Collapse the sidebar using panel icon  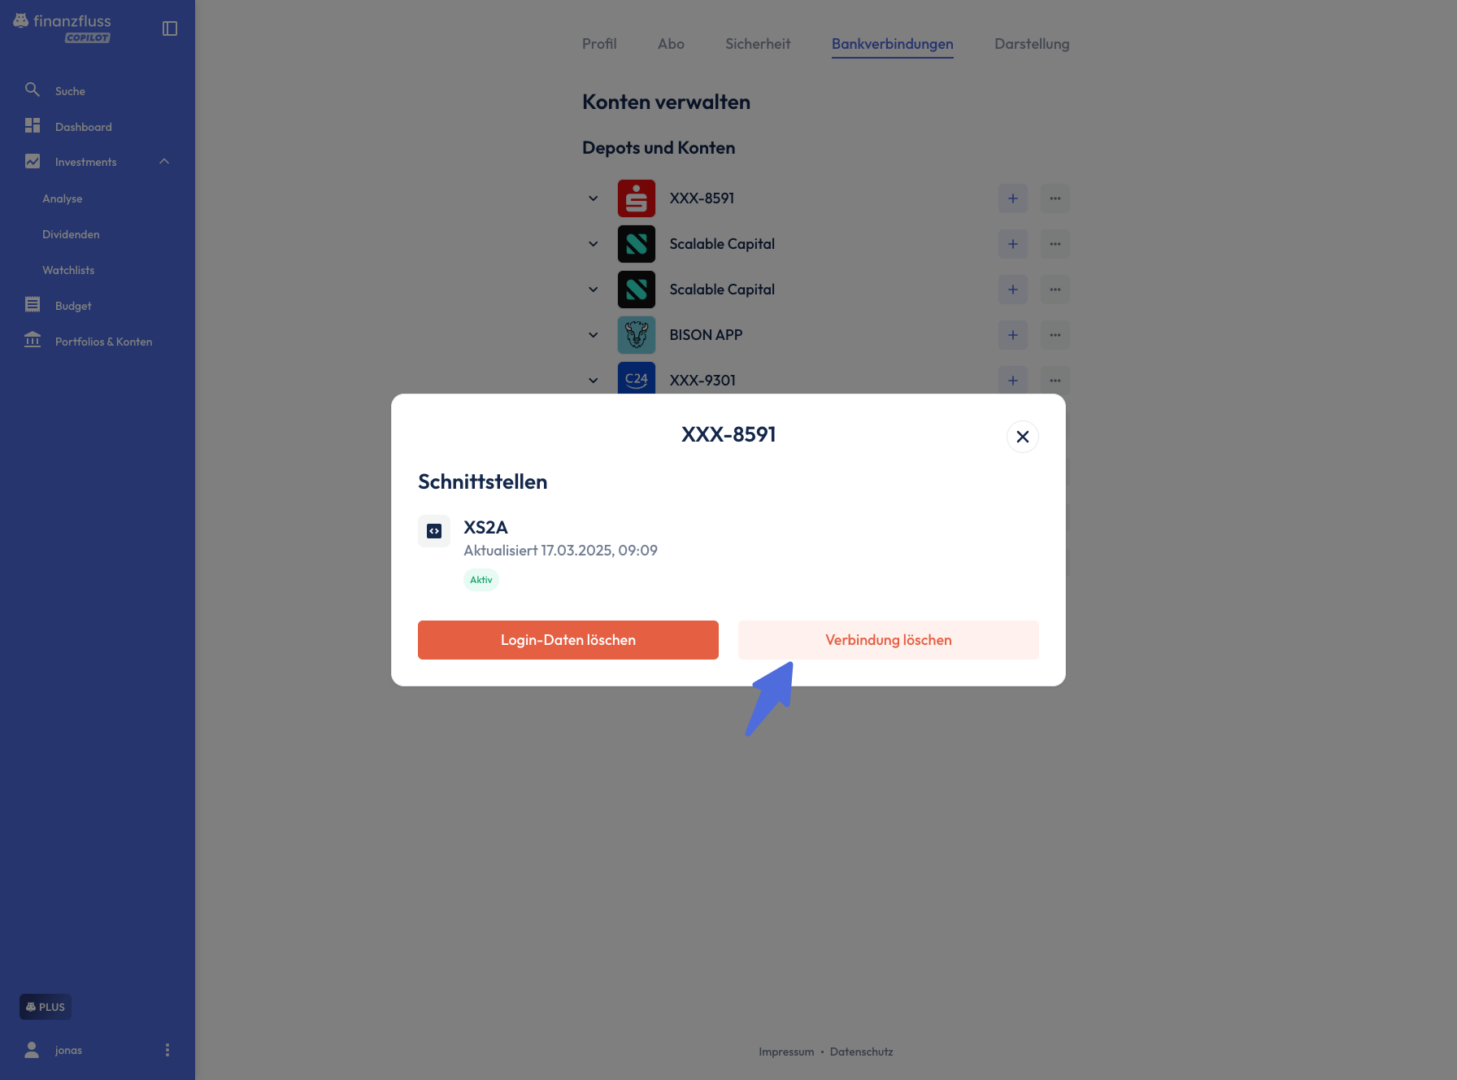pos(170,29)
